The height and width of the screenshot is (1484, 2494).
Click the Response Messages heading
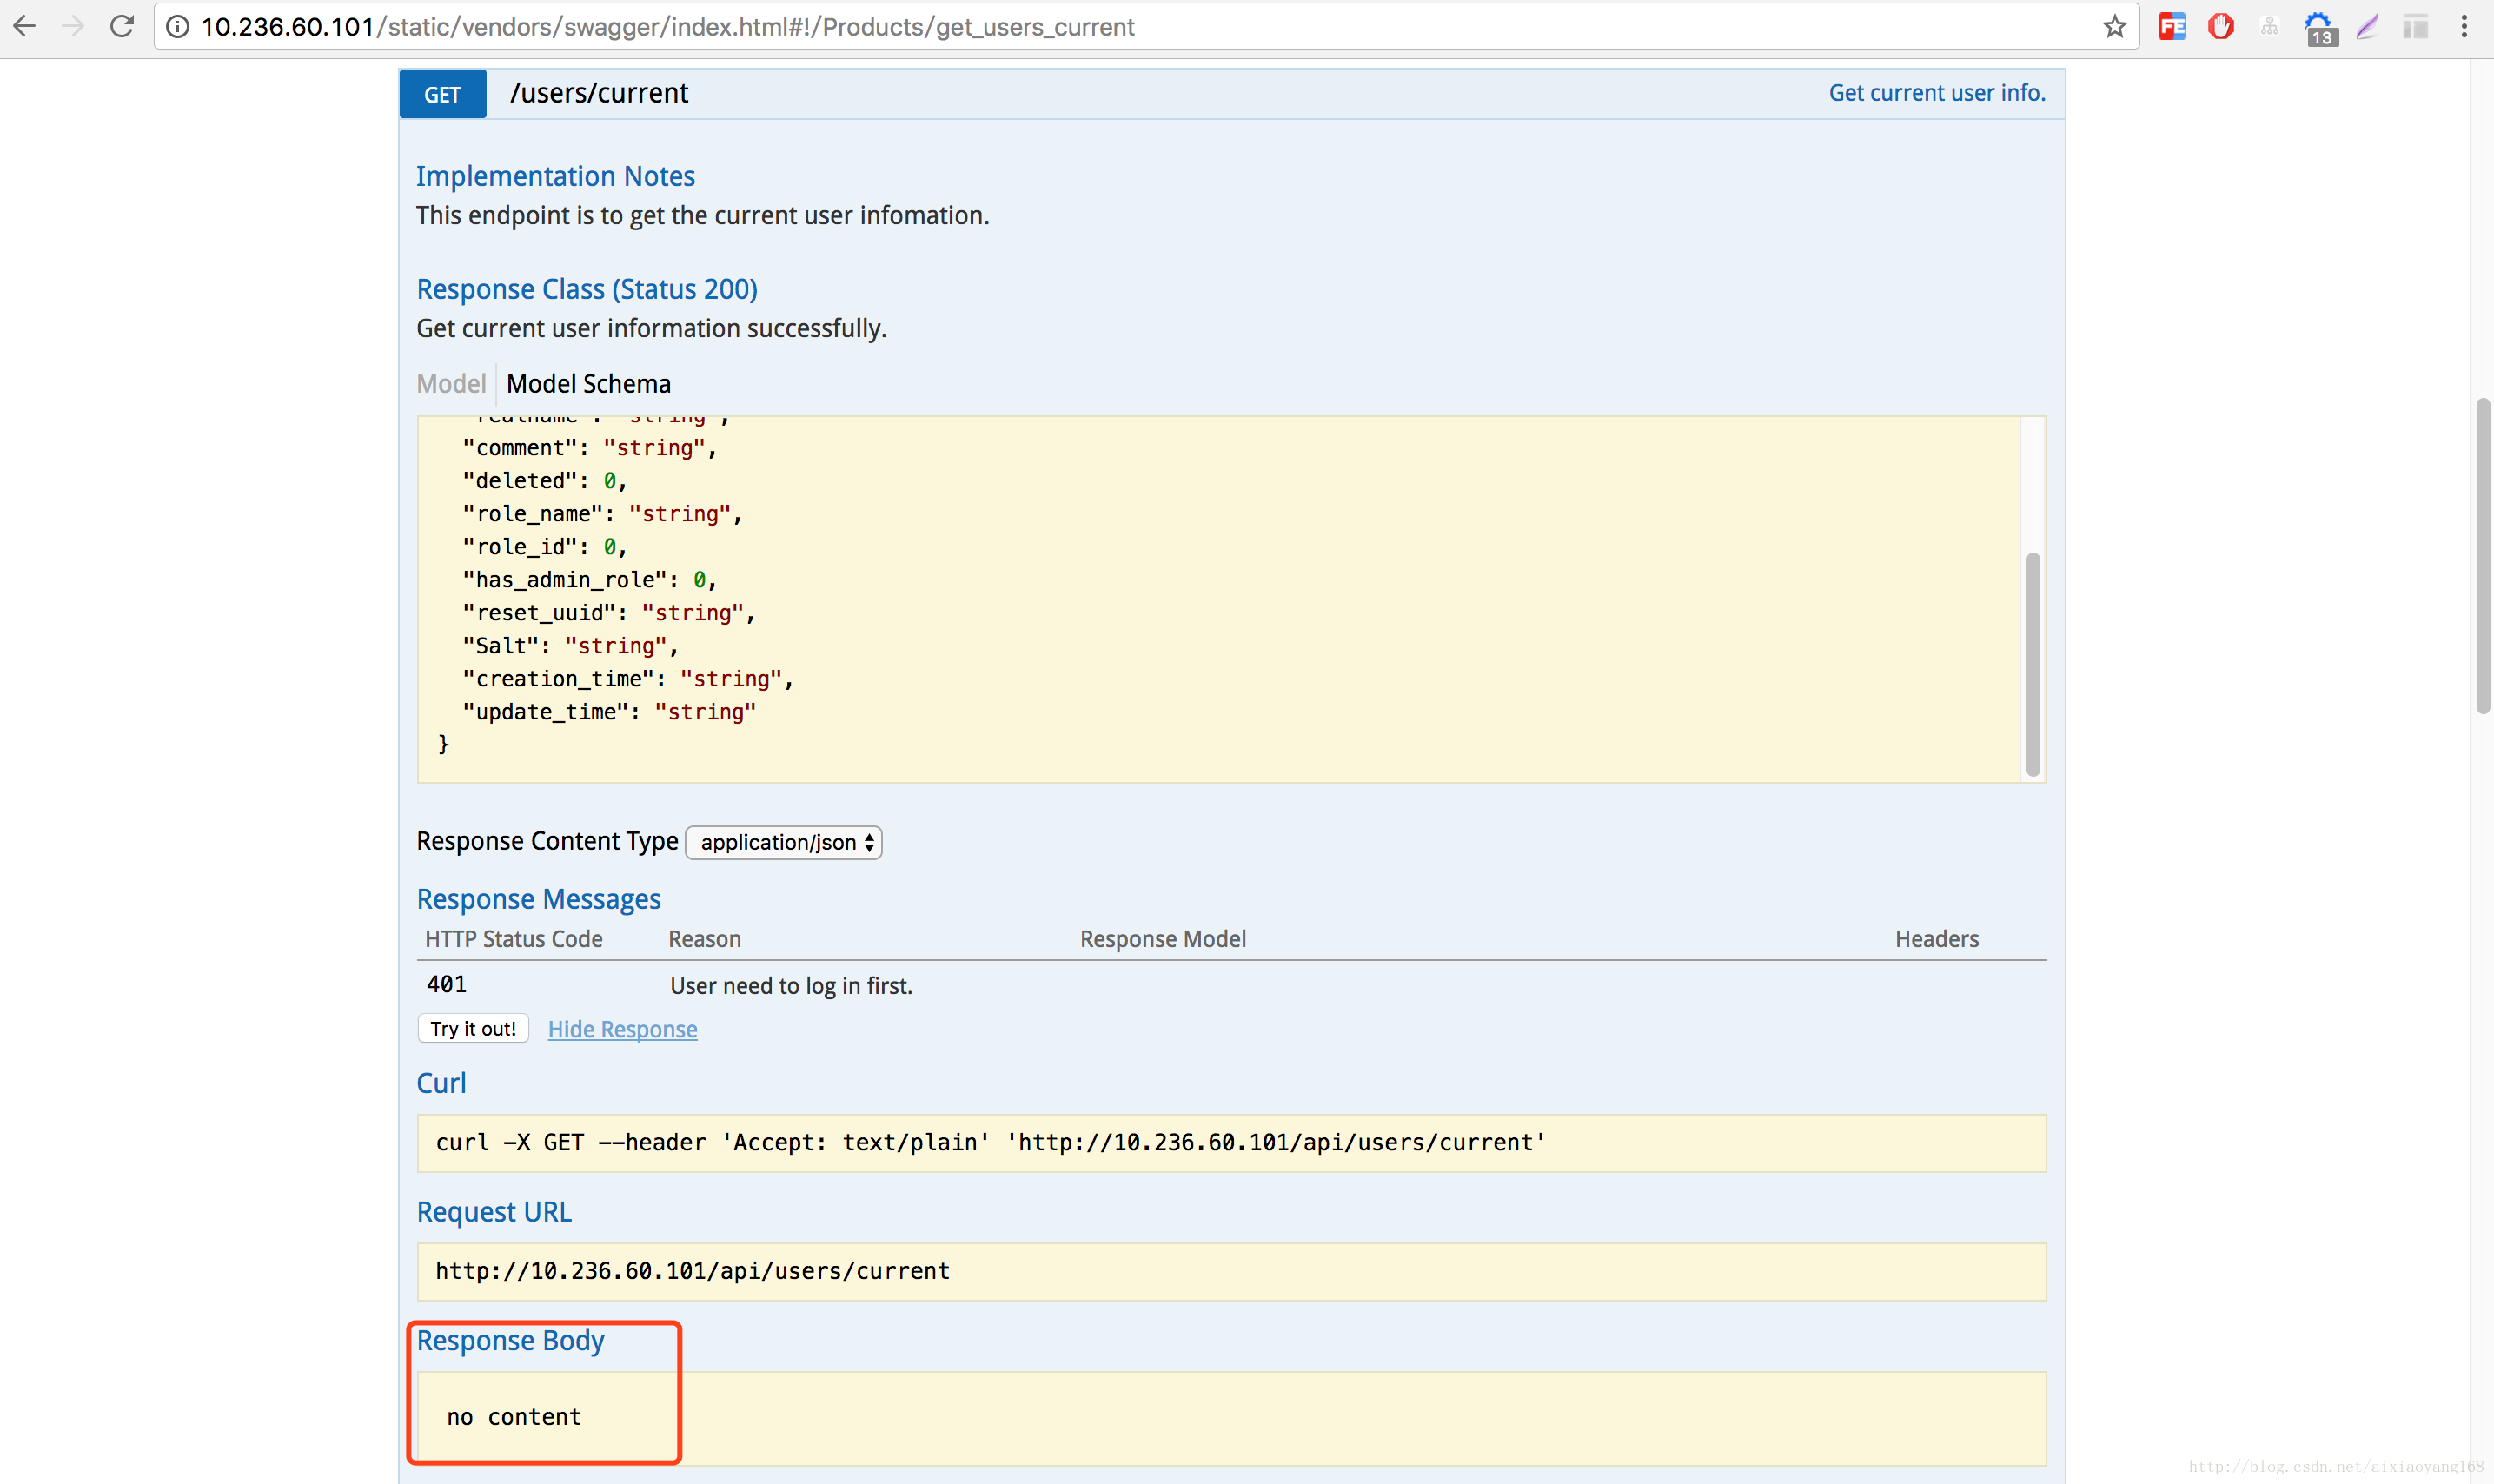(x=539, y=899)
